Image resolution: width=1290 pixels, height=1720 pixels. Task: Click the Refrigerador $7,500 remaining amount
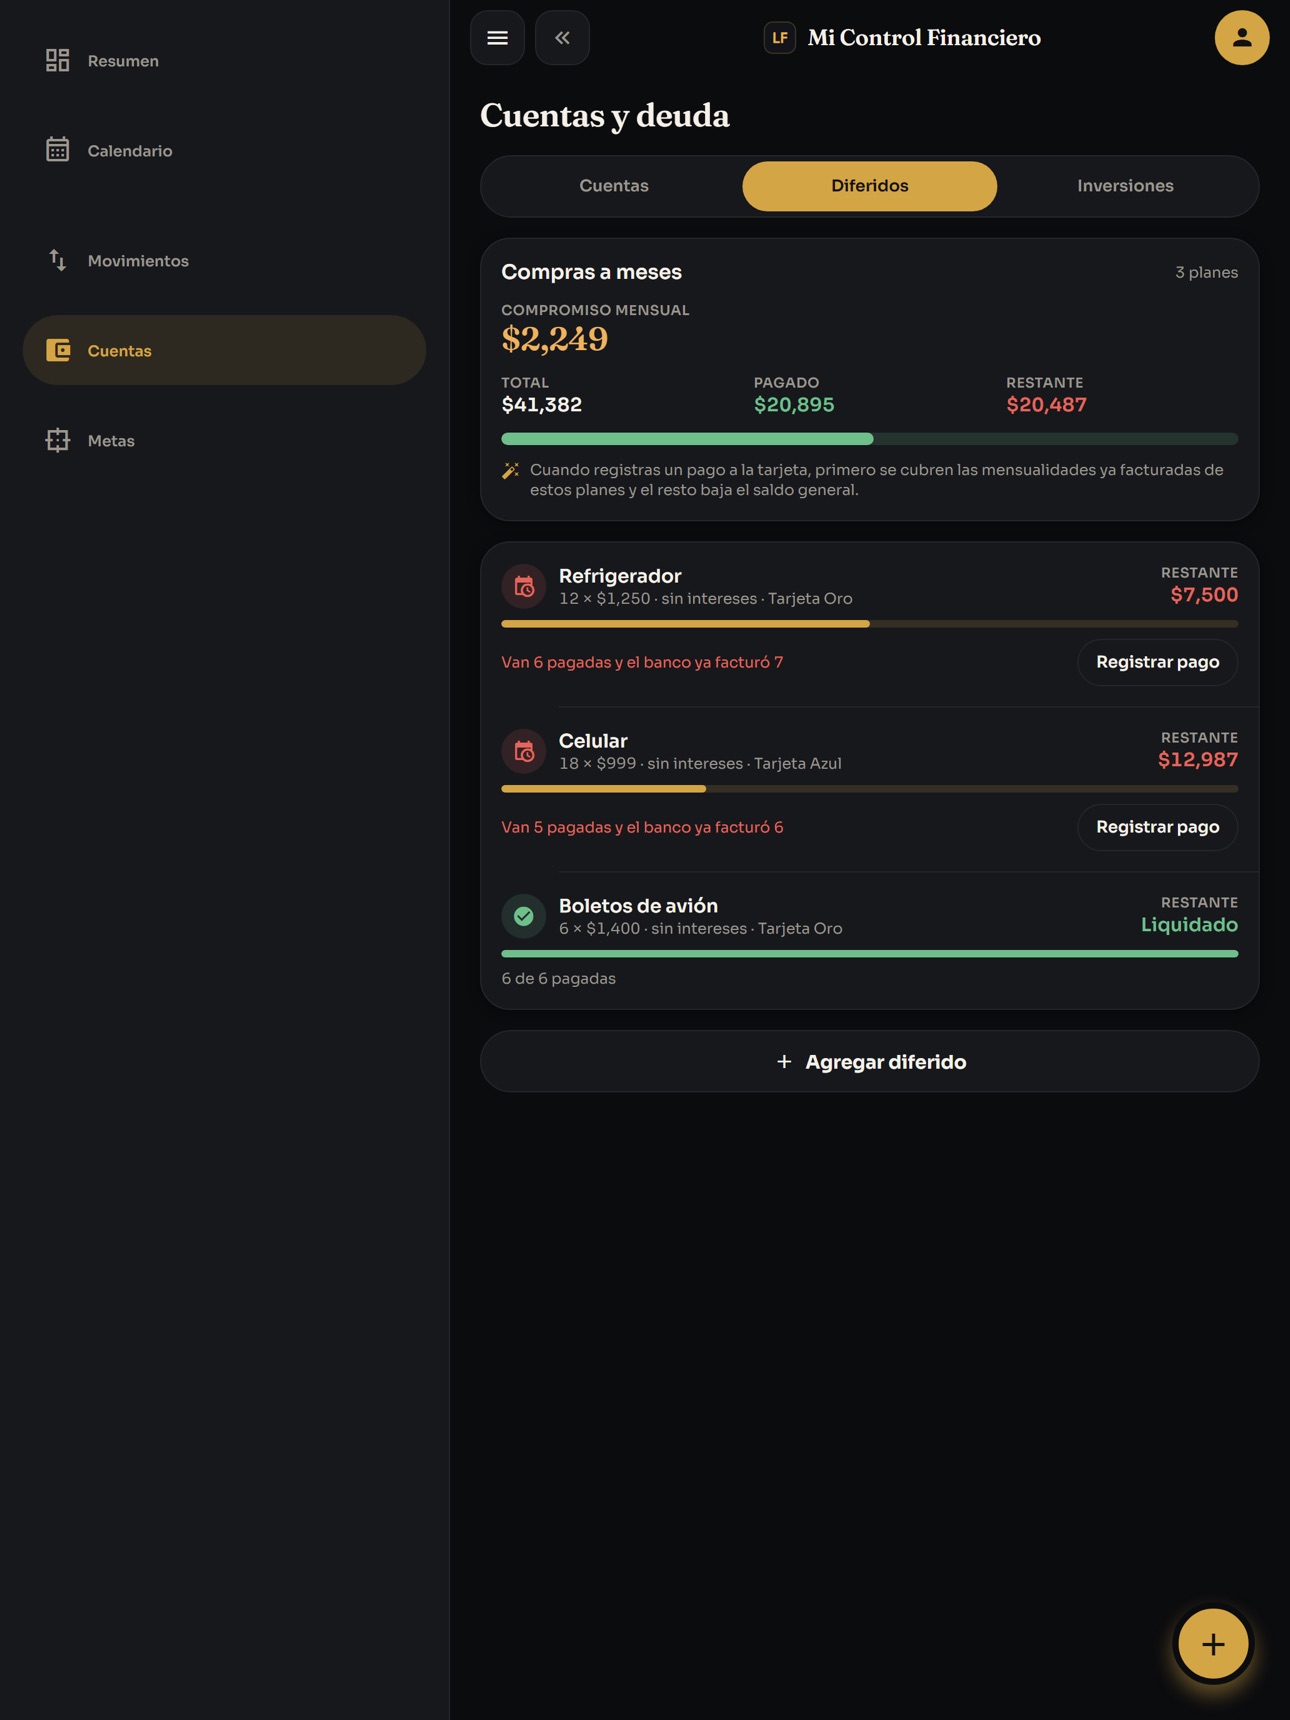tap(1204, 595)
